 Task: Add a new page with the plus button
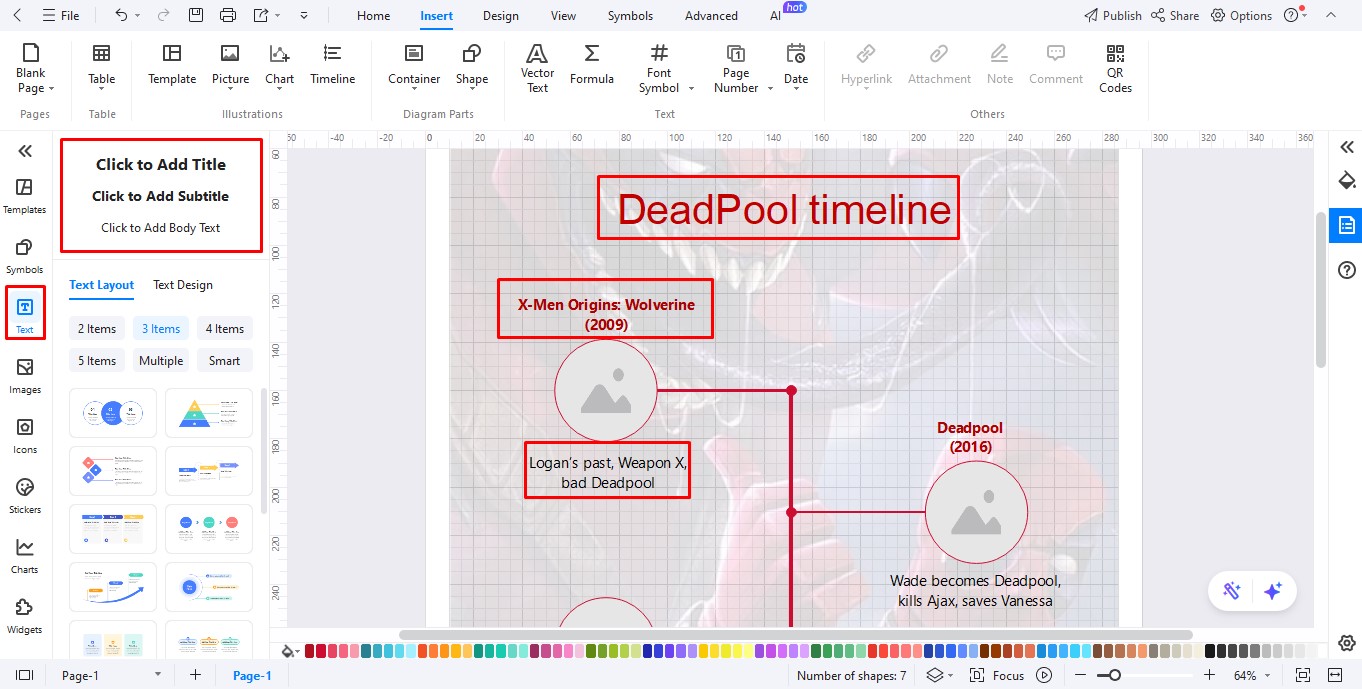tap(195, 676)
